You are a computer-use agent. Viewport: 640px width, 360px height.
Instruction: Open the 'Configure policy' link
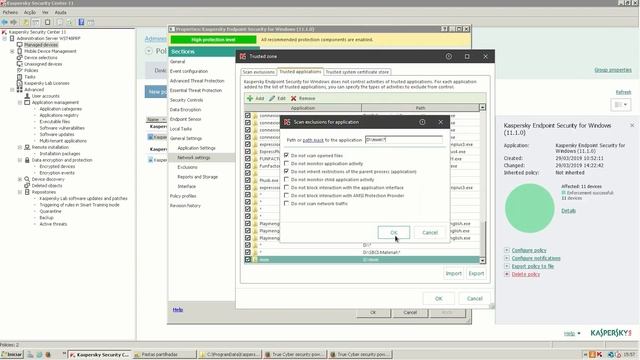click(x=529, y=250)
